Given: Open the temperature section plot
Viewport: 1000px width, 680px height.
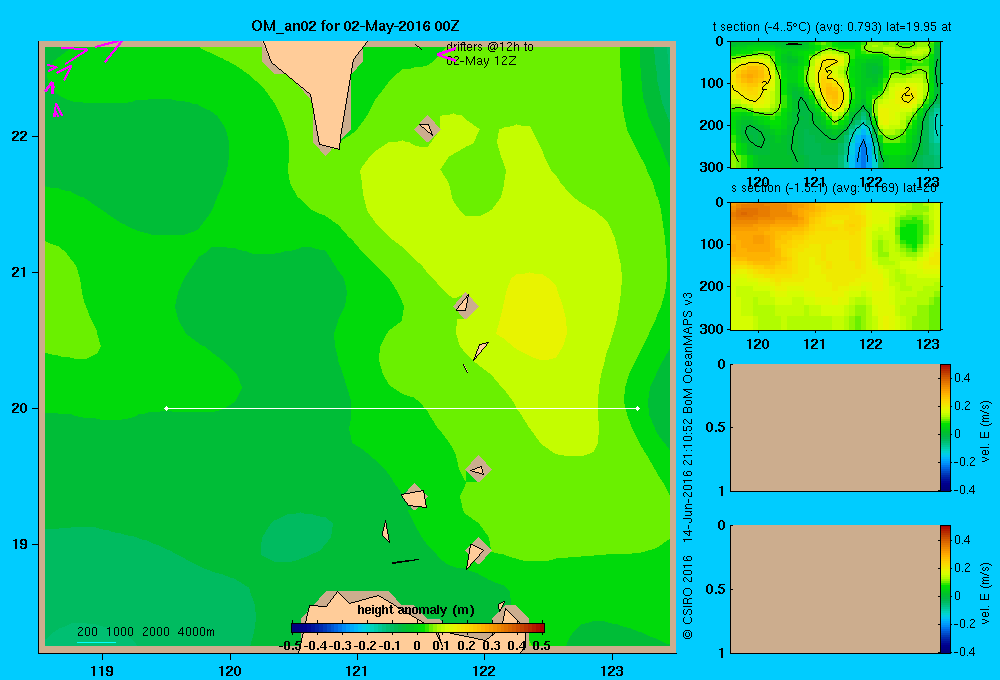Looking at the screenshot, I should (x=835, y=105).
